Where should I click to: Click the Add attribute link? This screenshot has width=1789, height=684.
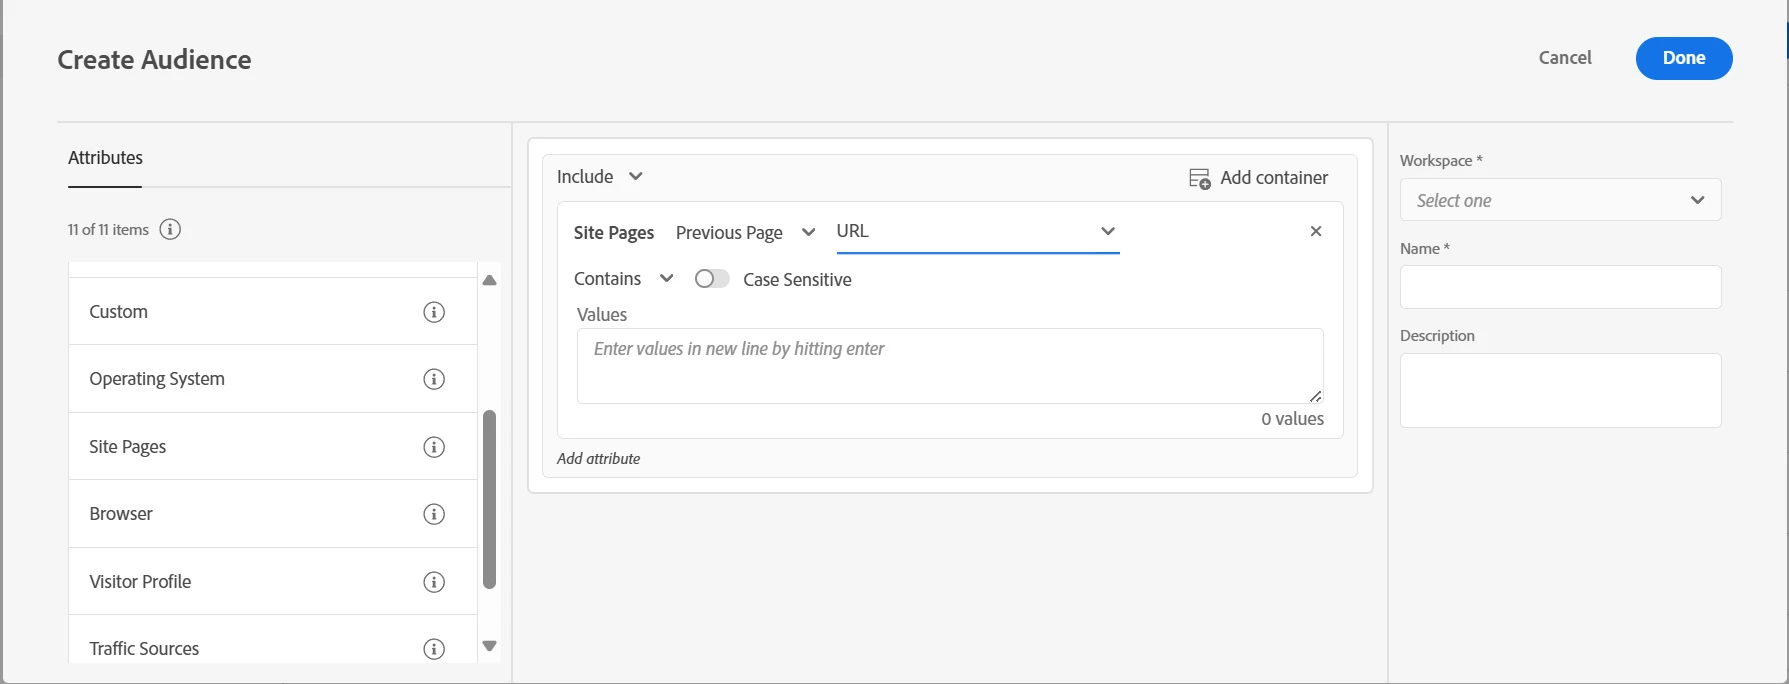point(598,459)
